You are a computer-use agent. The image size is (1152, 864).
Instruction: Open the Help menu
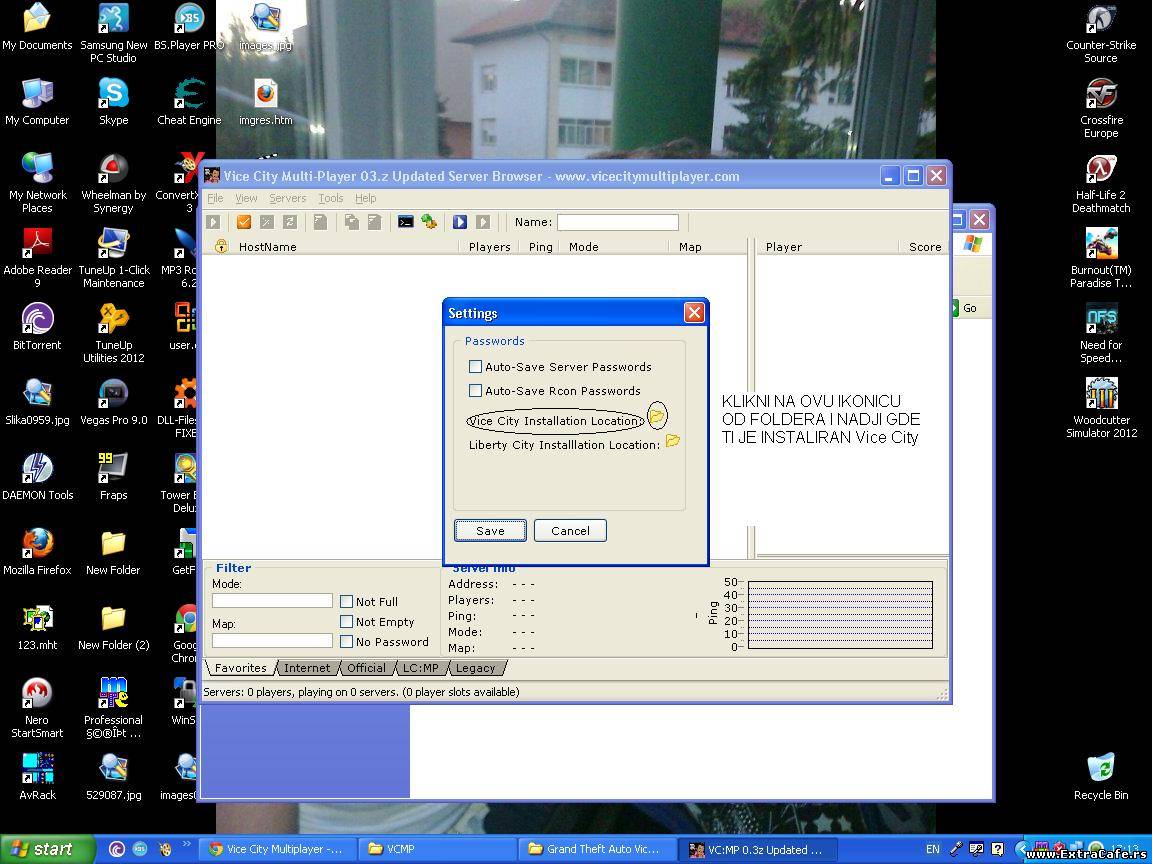tap(366, 198)
